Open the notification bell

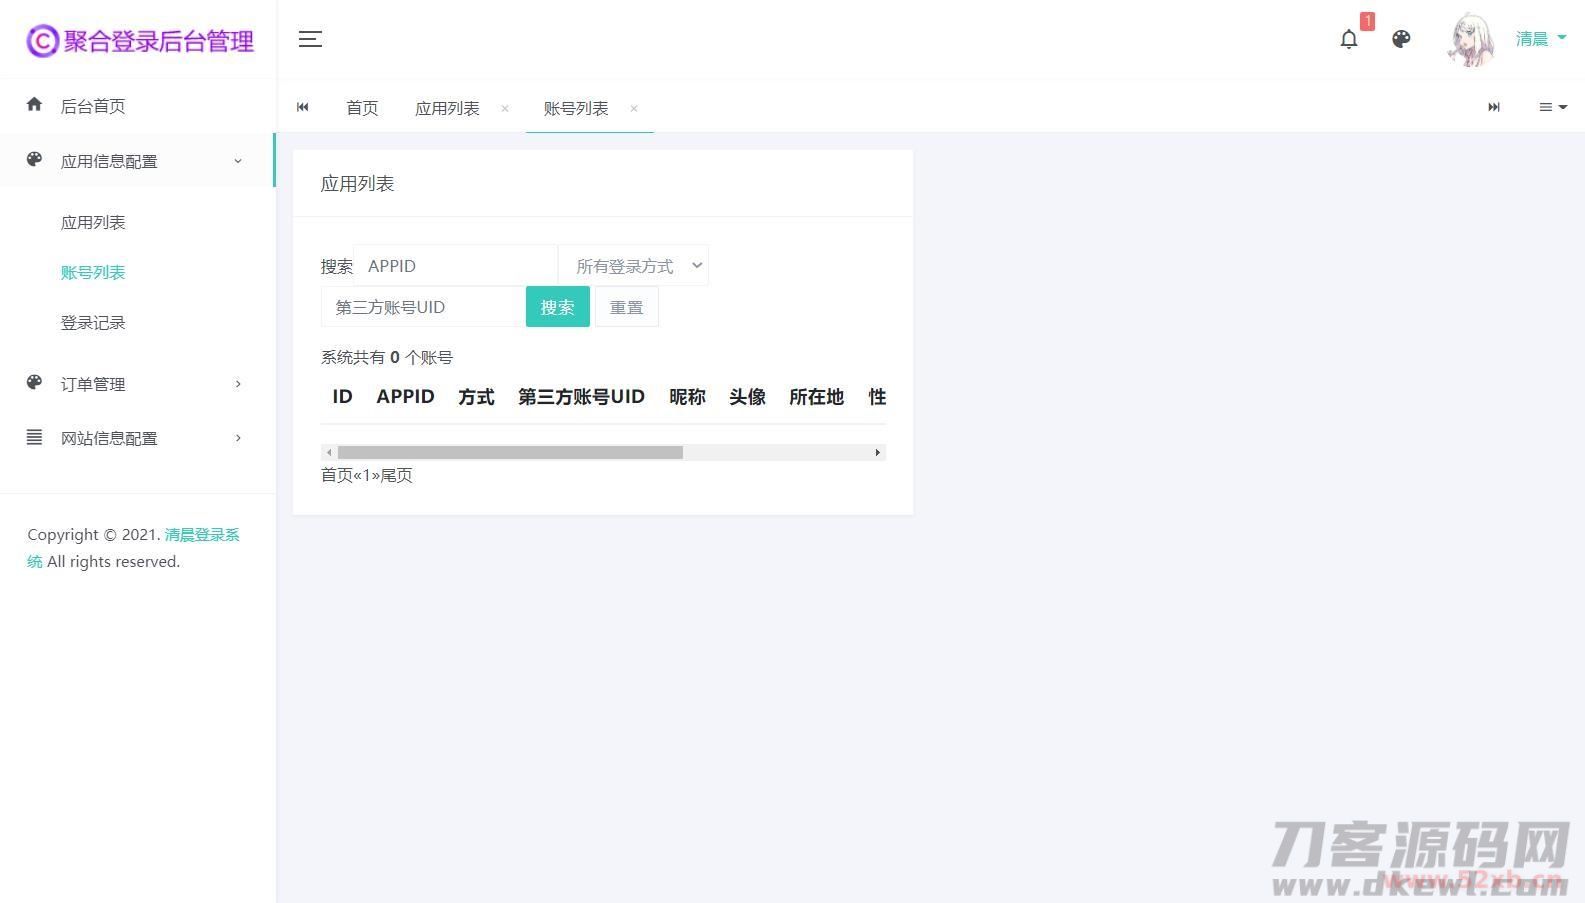1349,39
